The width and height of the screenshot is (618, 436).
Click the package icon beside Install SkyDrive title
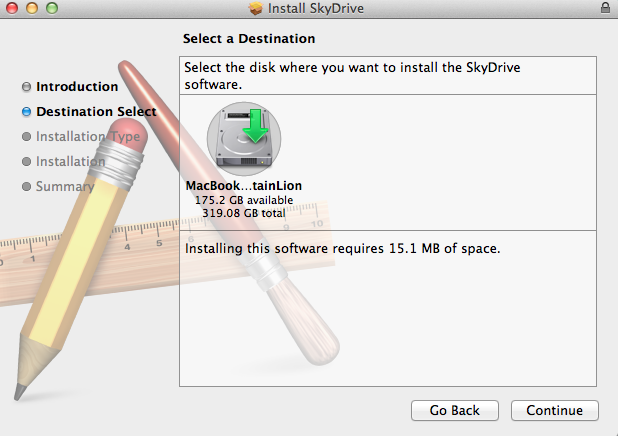[255, 9]
